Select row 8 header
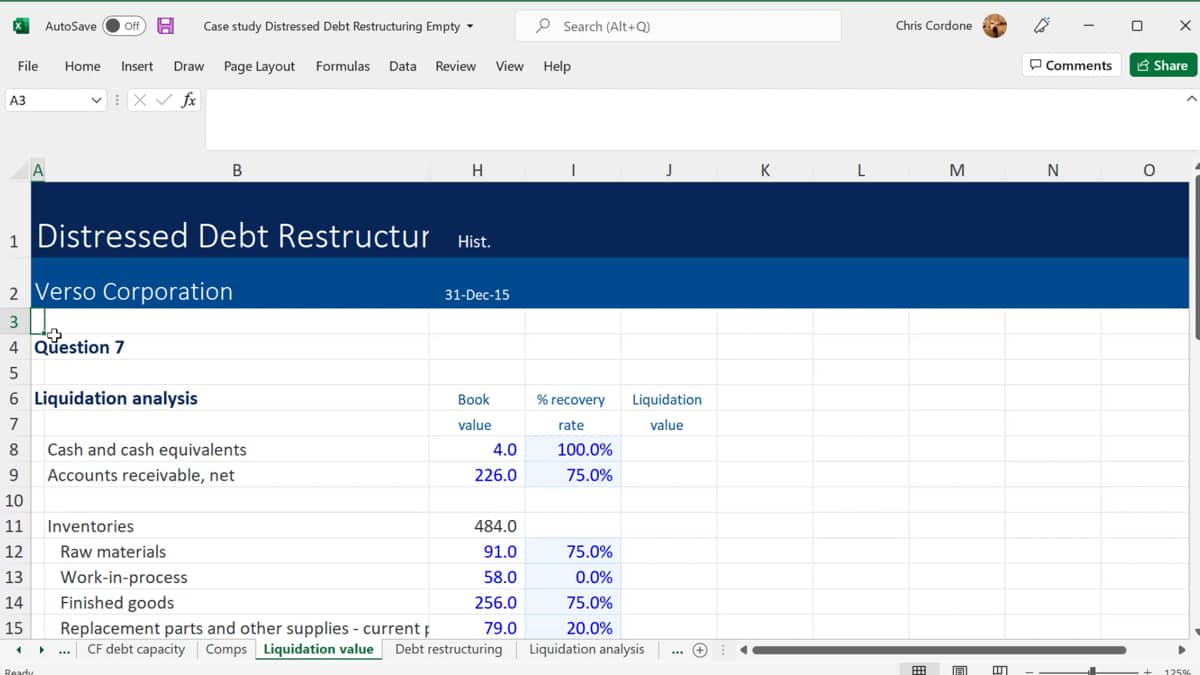Viewport: 1200px width, 675px height. 14,449
